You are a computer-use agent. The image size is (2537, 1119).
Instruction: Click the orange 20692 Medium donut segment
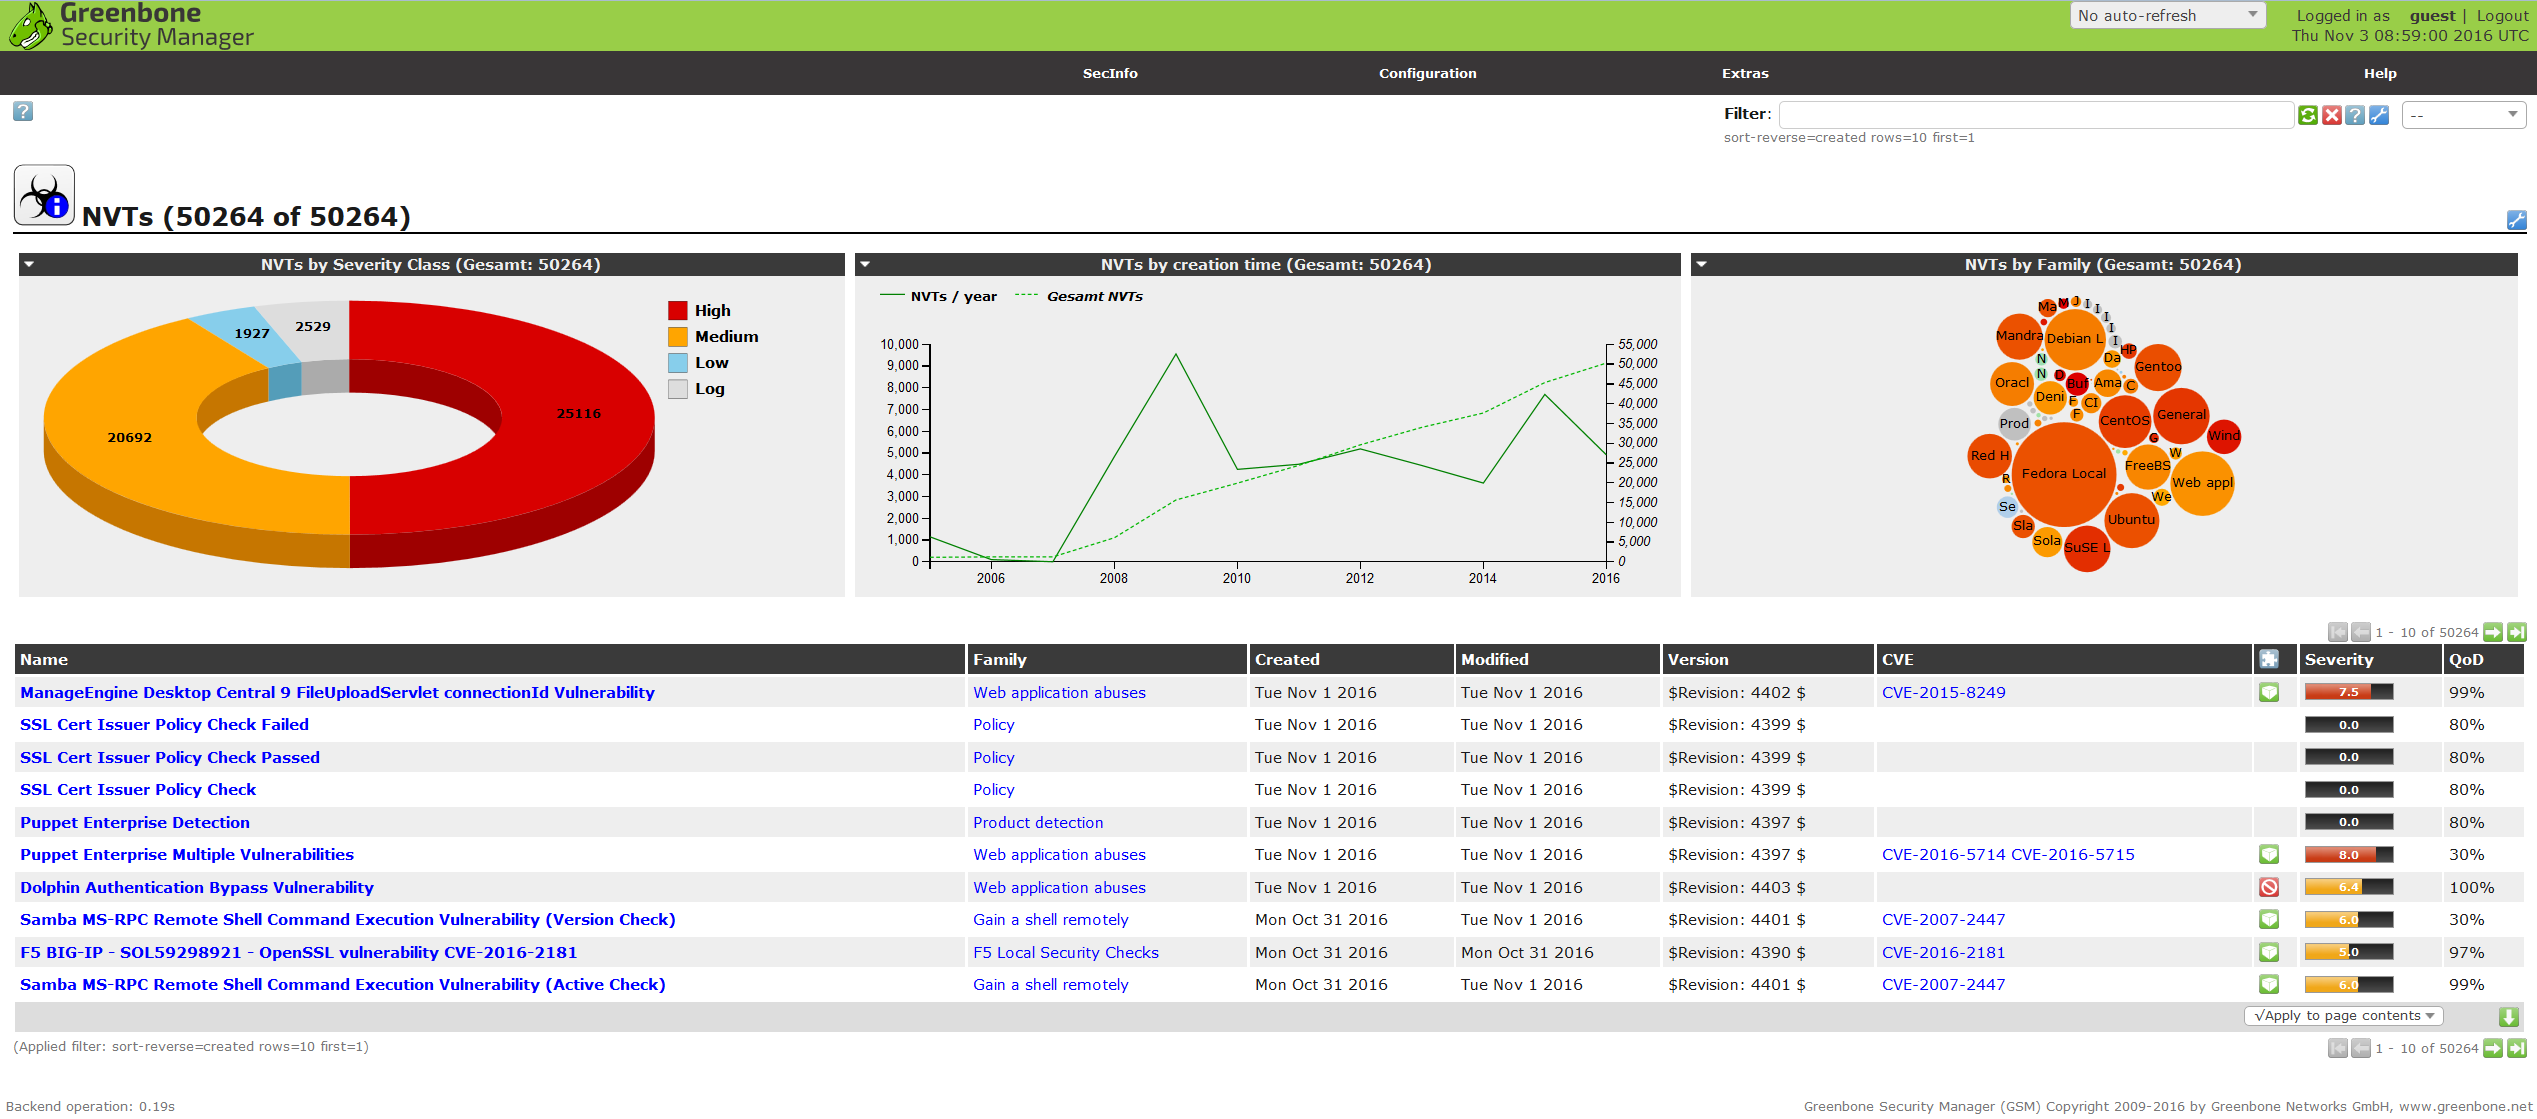click(130, 437)
